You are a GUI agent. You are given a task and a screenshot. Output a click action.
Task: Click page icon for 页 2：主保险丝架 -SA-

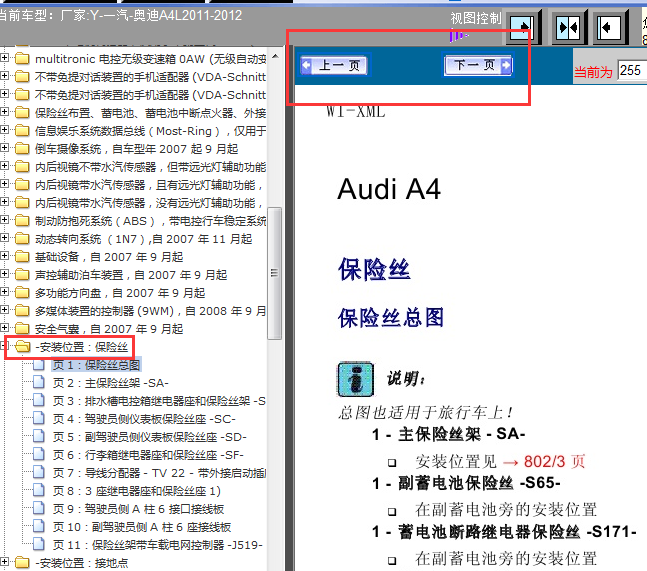click(39, 382)
